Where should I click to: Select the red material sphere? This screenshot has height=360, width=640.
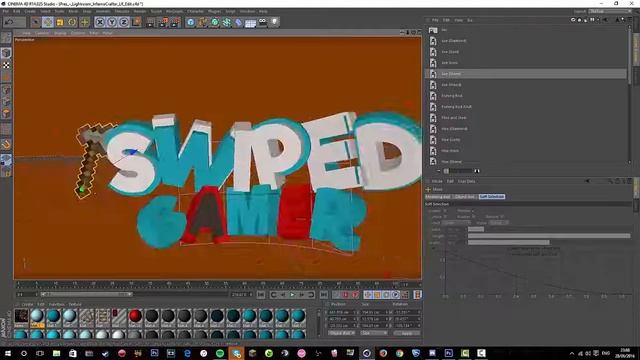coord(135,316)
